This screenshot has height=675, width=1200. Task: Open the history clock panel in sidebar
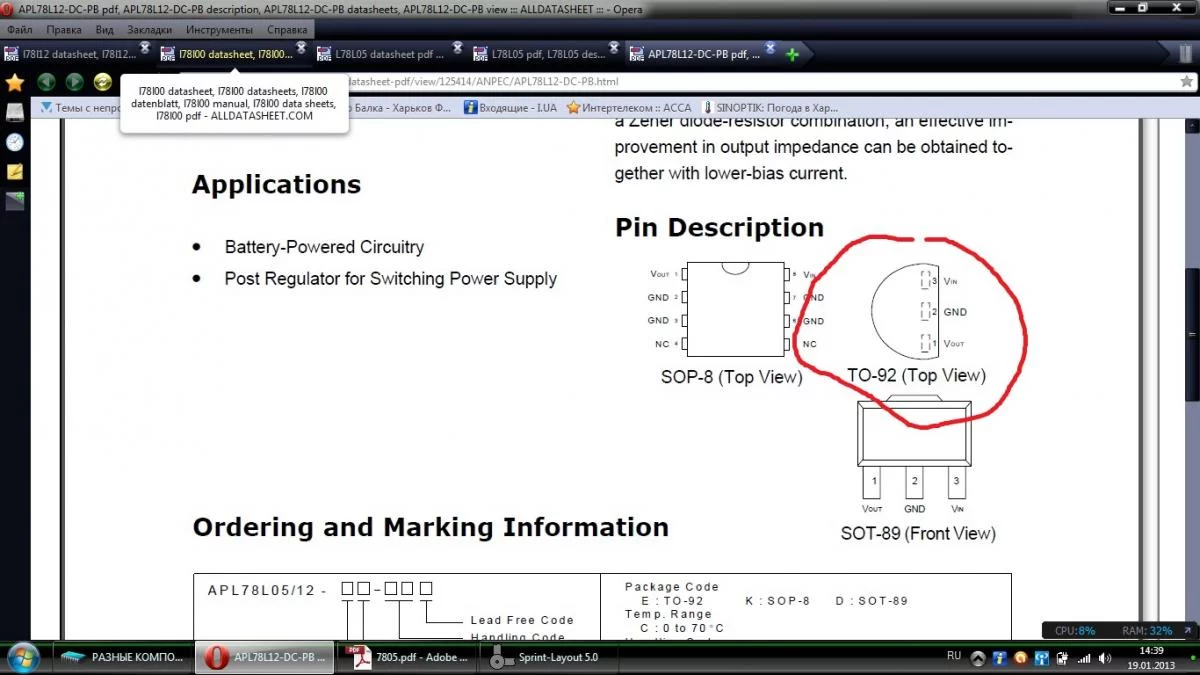[15, 141]
